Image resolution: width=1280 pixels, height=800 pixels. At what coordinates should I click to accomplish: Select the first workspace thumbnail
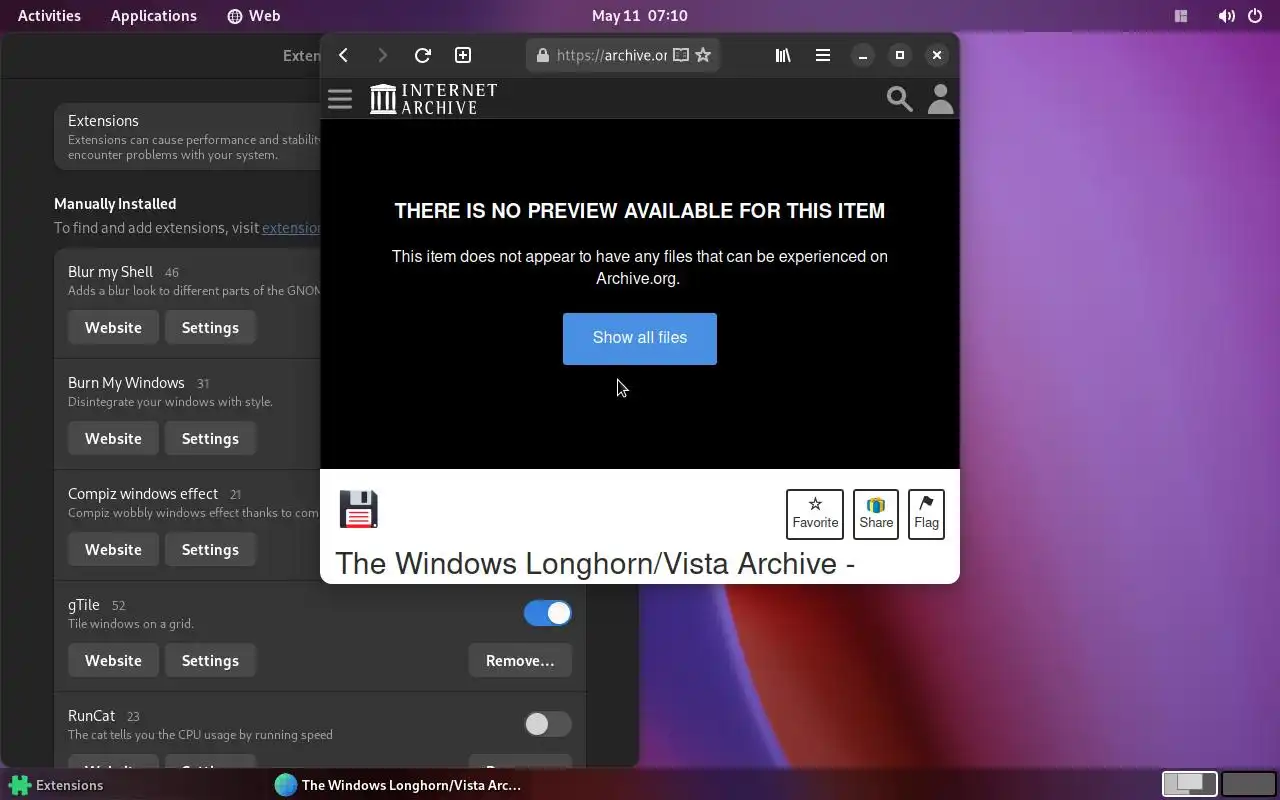(1189, 783)
